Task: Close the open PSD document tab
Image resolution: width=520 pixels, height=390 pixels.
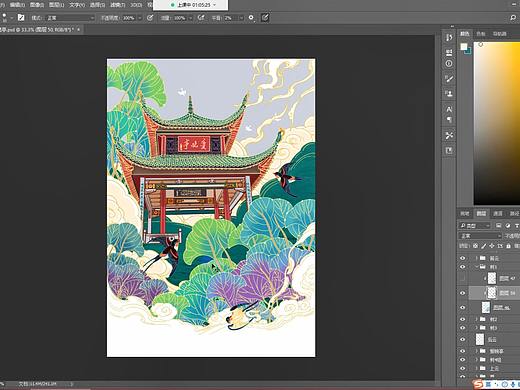Action: (x=79, y=30)
